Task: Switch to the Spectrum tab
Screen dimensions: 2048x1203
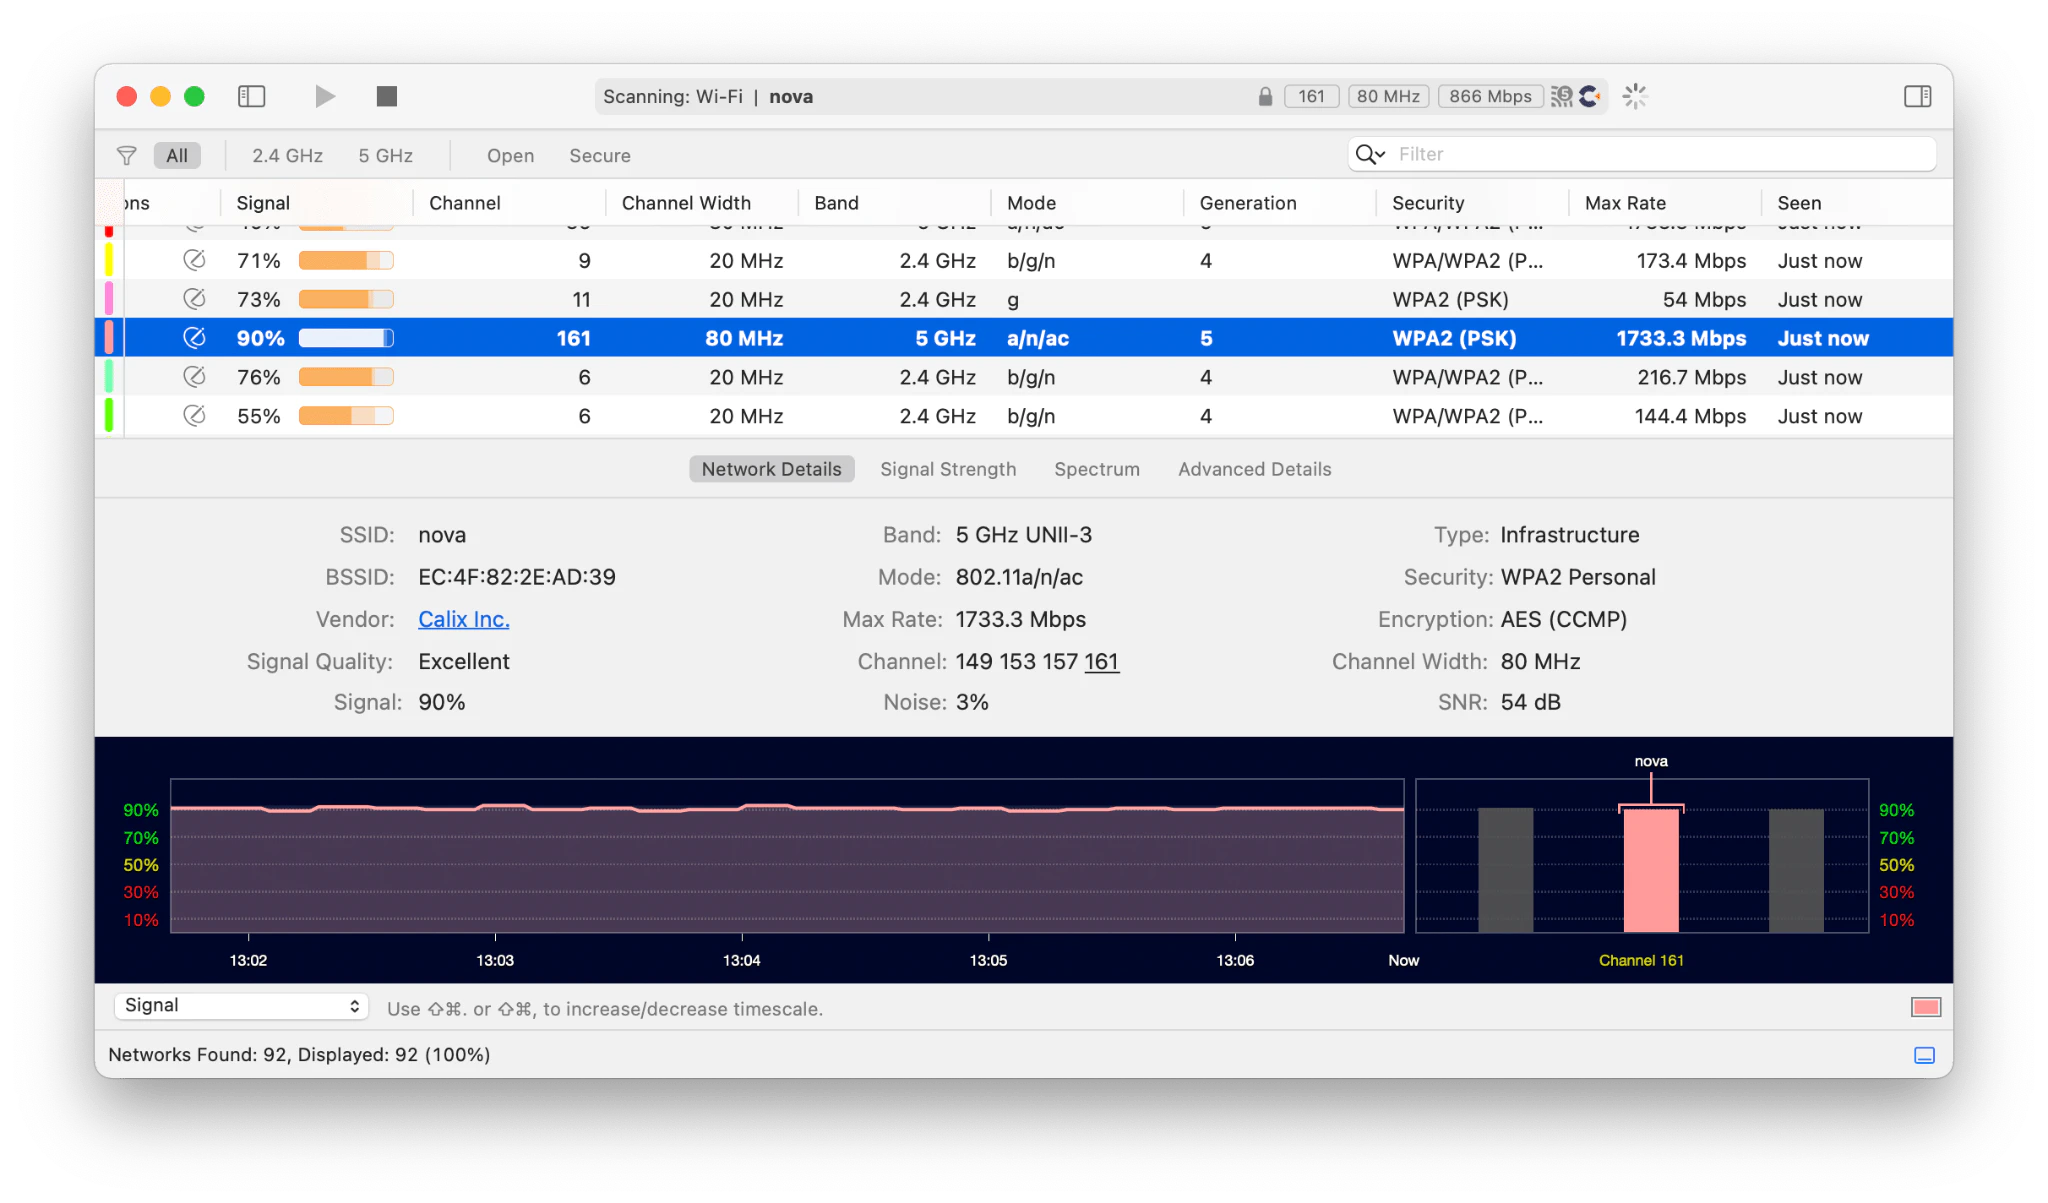Action: [x=1096, y=468]
